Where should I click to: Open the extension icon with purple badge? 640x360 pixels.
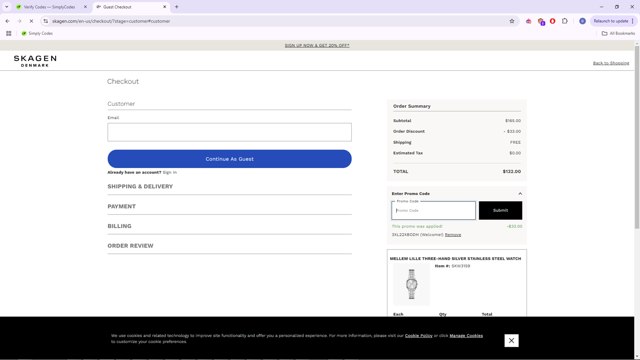click(x=541, y=21)
